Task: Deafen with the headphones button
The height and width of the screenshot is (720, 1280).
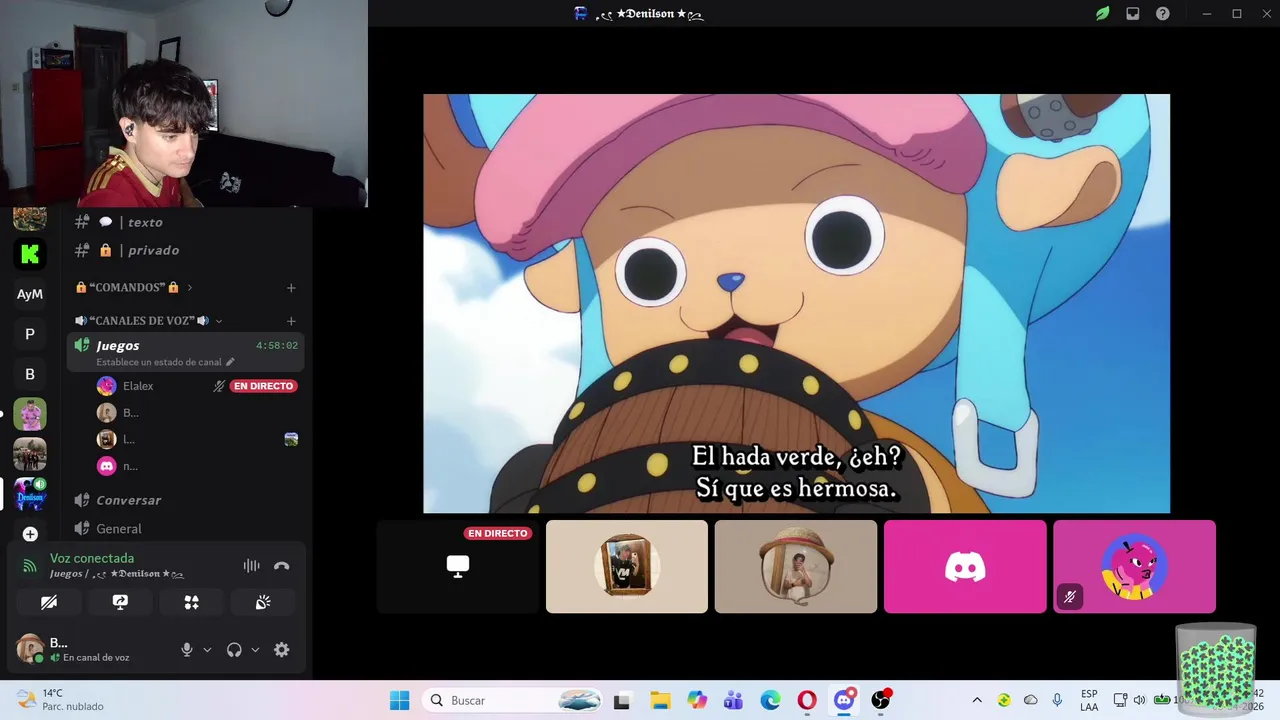Action: tap(234, 650)
